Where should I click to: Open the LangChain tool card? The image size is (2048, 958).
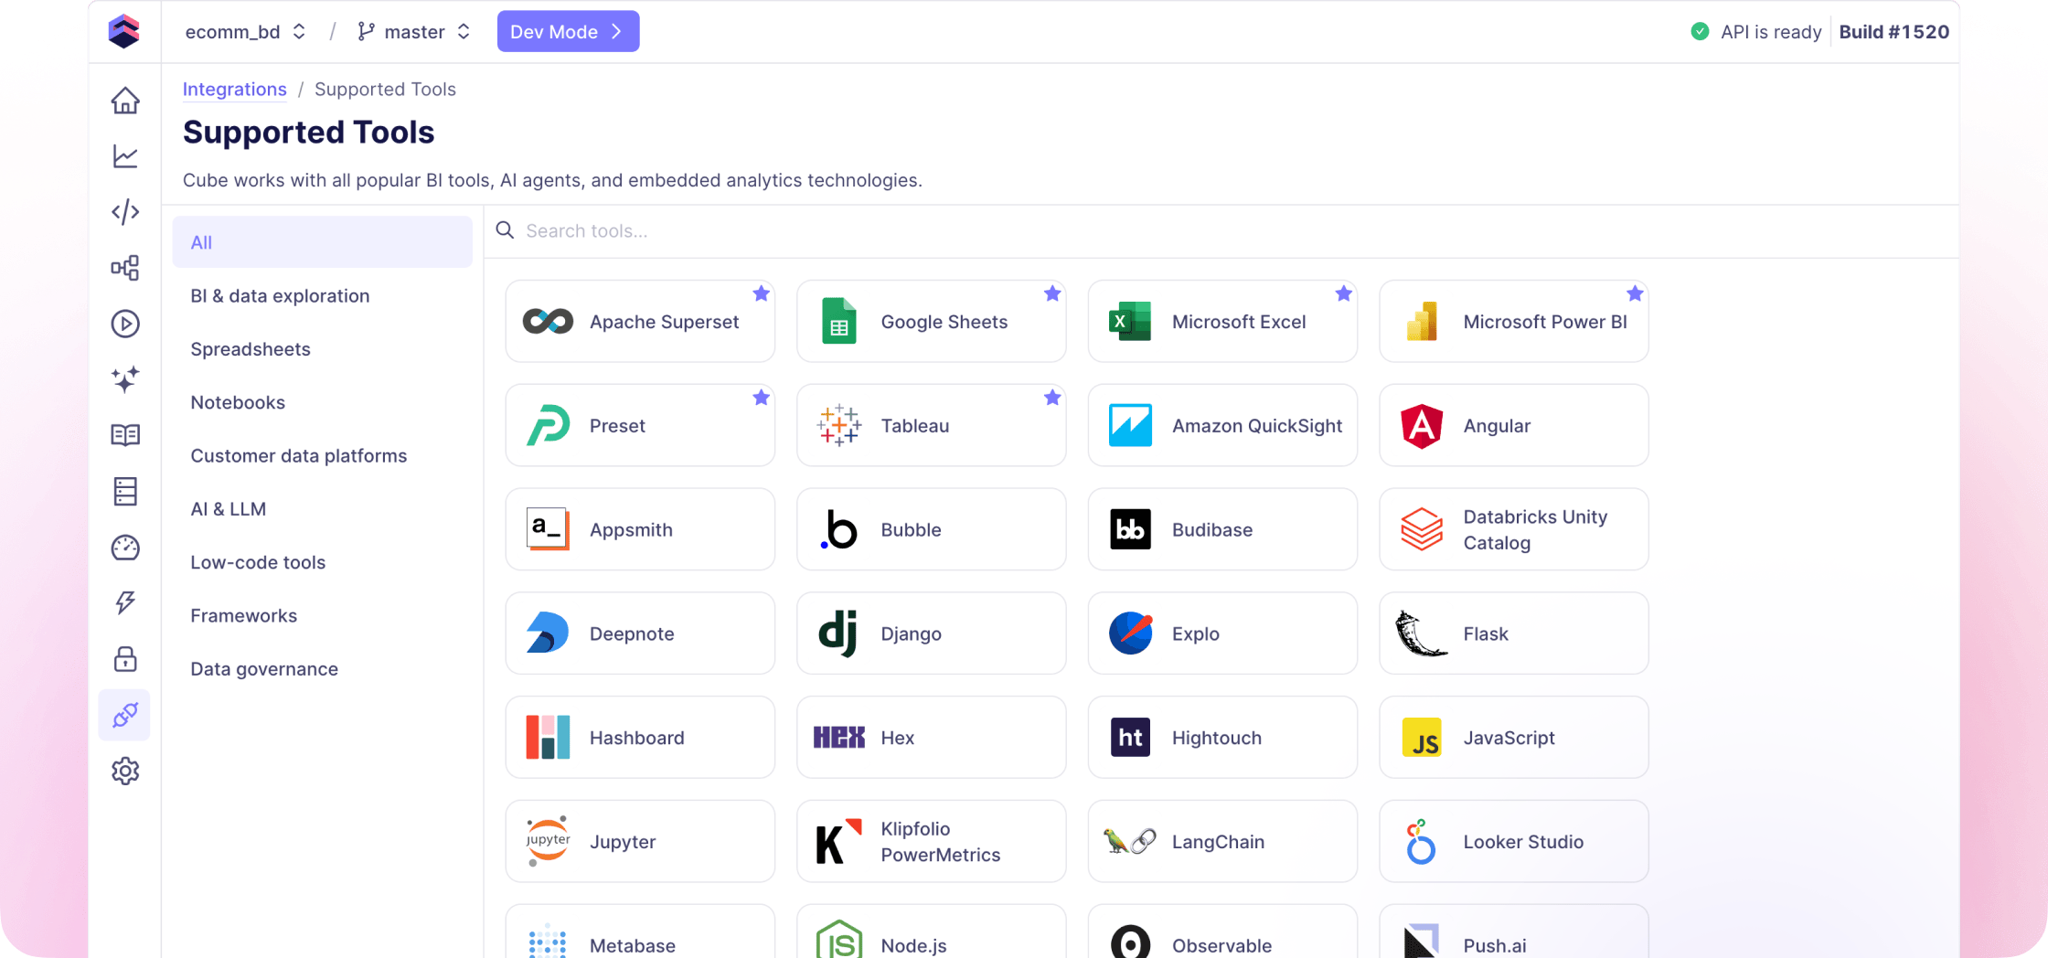click(x=1222, y=841)
